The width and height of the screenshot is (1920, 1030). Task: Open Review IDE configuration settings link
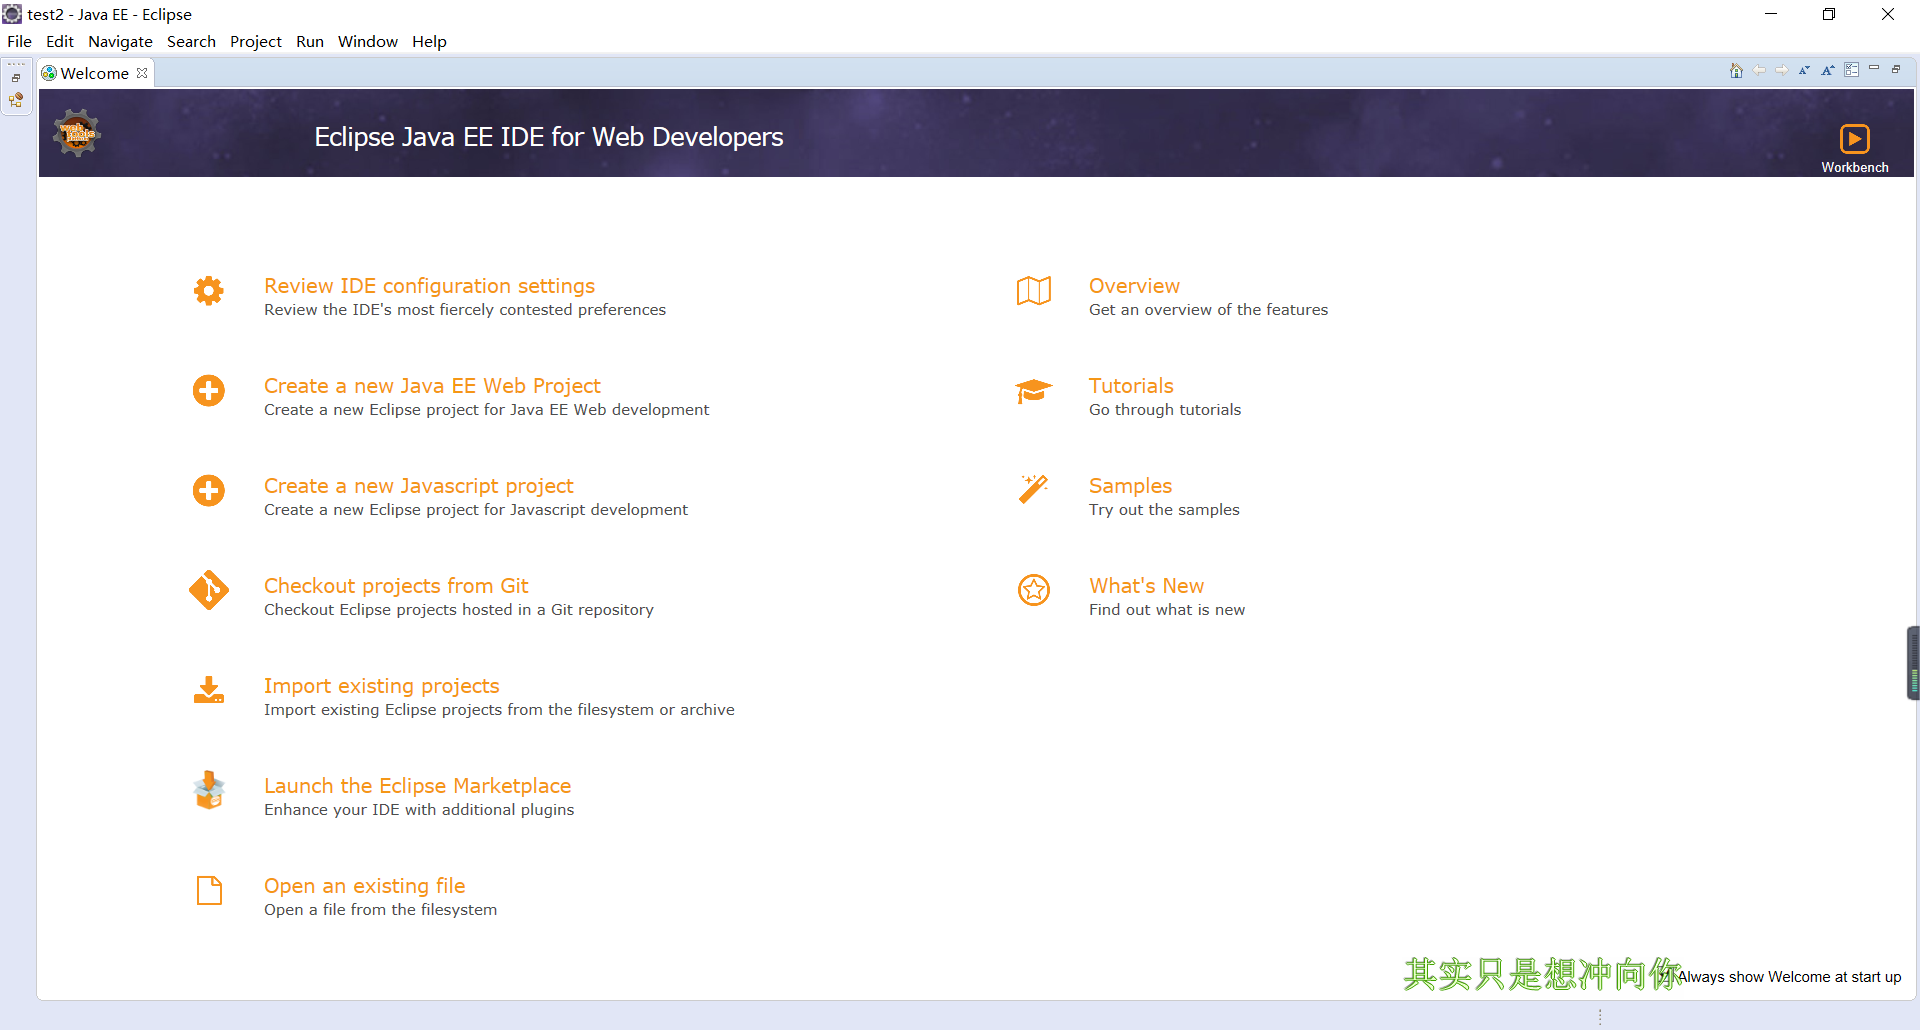pos(429,286)
